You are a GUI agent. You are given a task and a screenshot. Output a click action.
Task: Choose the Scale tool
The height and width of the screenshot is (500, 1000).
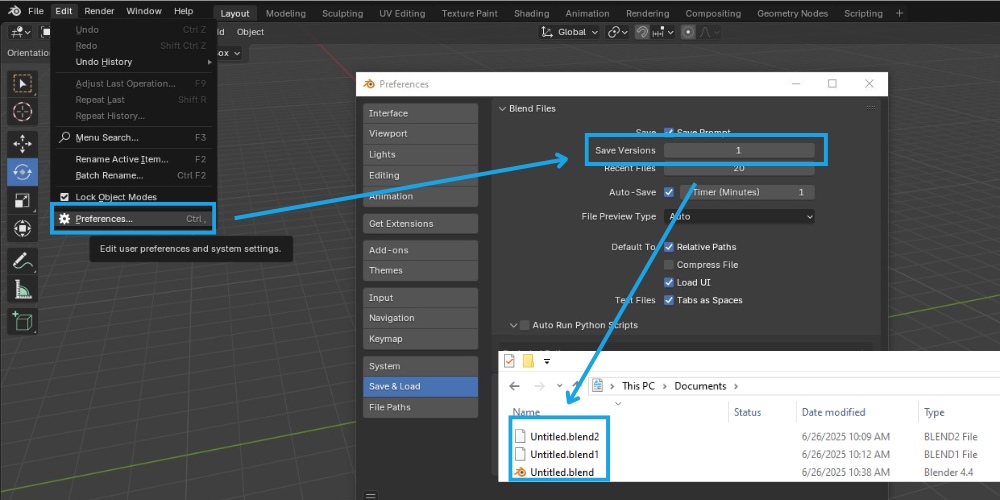pos(22,201)
